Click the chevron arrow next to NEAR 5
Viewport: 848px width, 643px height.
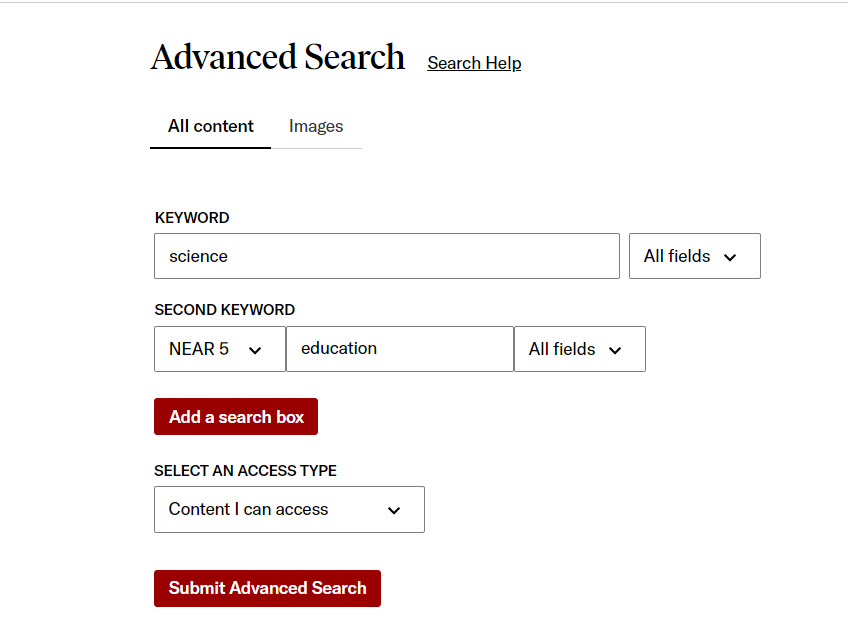[x=255, y=350]
